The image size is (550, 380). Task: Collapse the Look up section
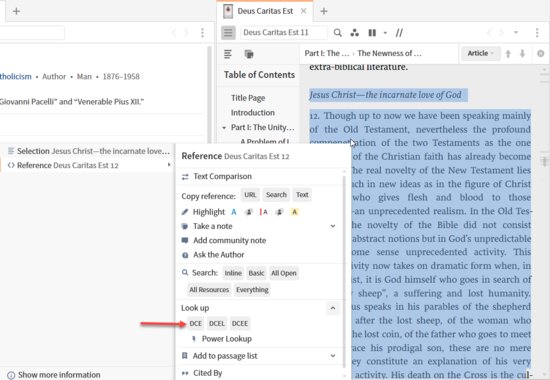pyautogui.click(x=333, y=308)
